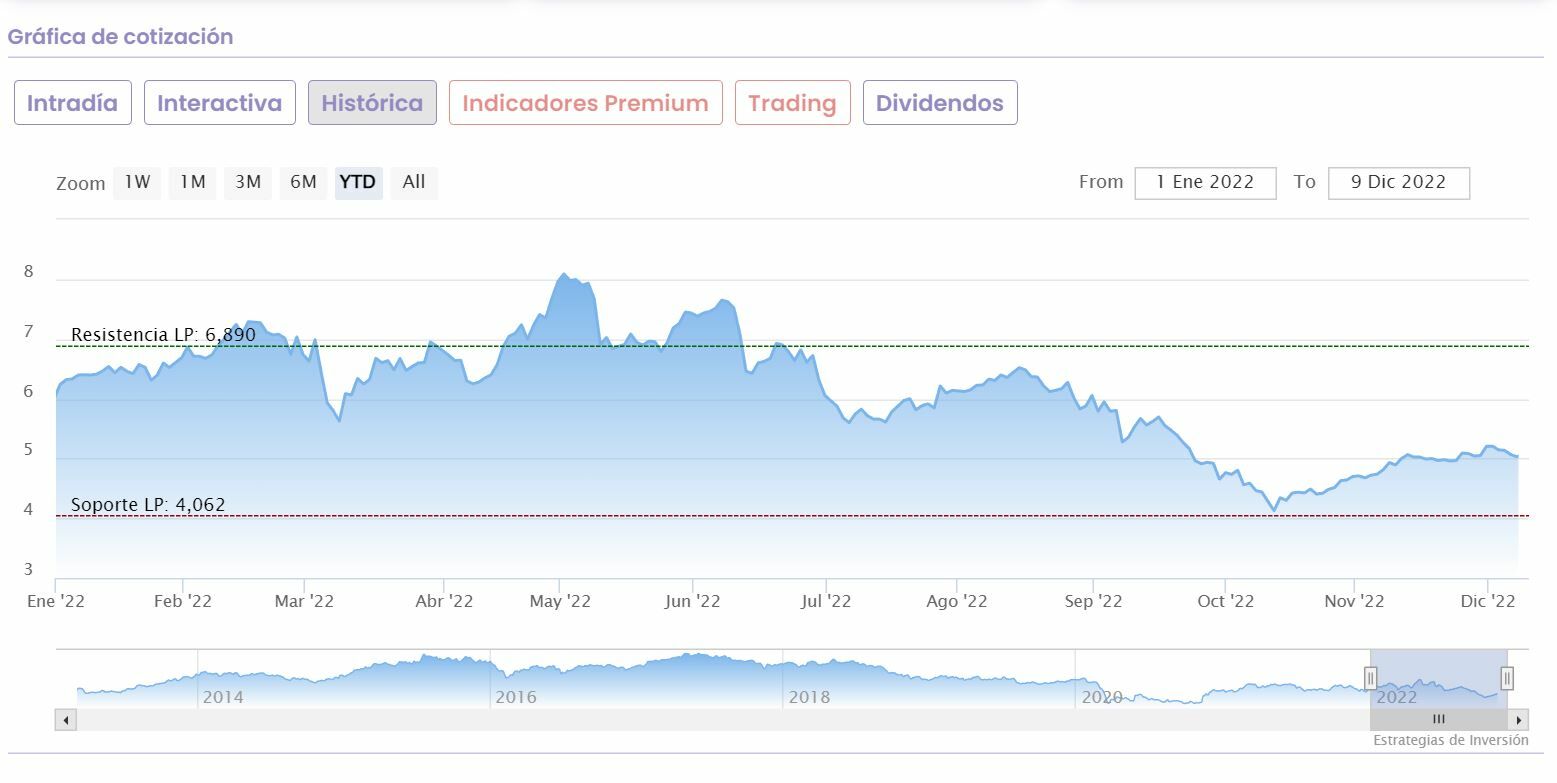Image resolution: width=1557 pixels, height=783 pixels.
Task: Click the navigator scrollbar grip thumb
Action: point(1438,719)
